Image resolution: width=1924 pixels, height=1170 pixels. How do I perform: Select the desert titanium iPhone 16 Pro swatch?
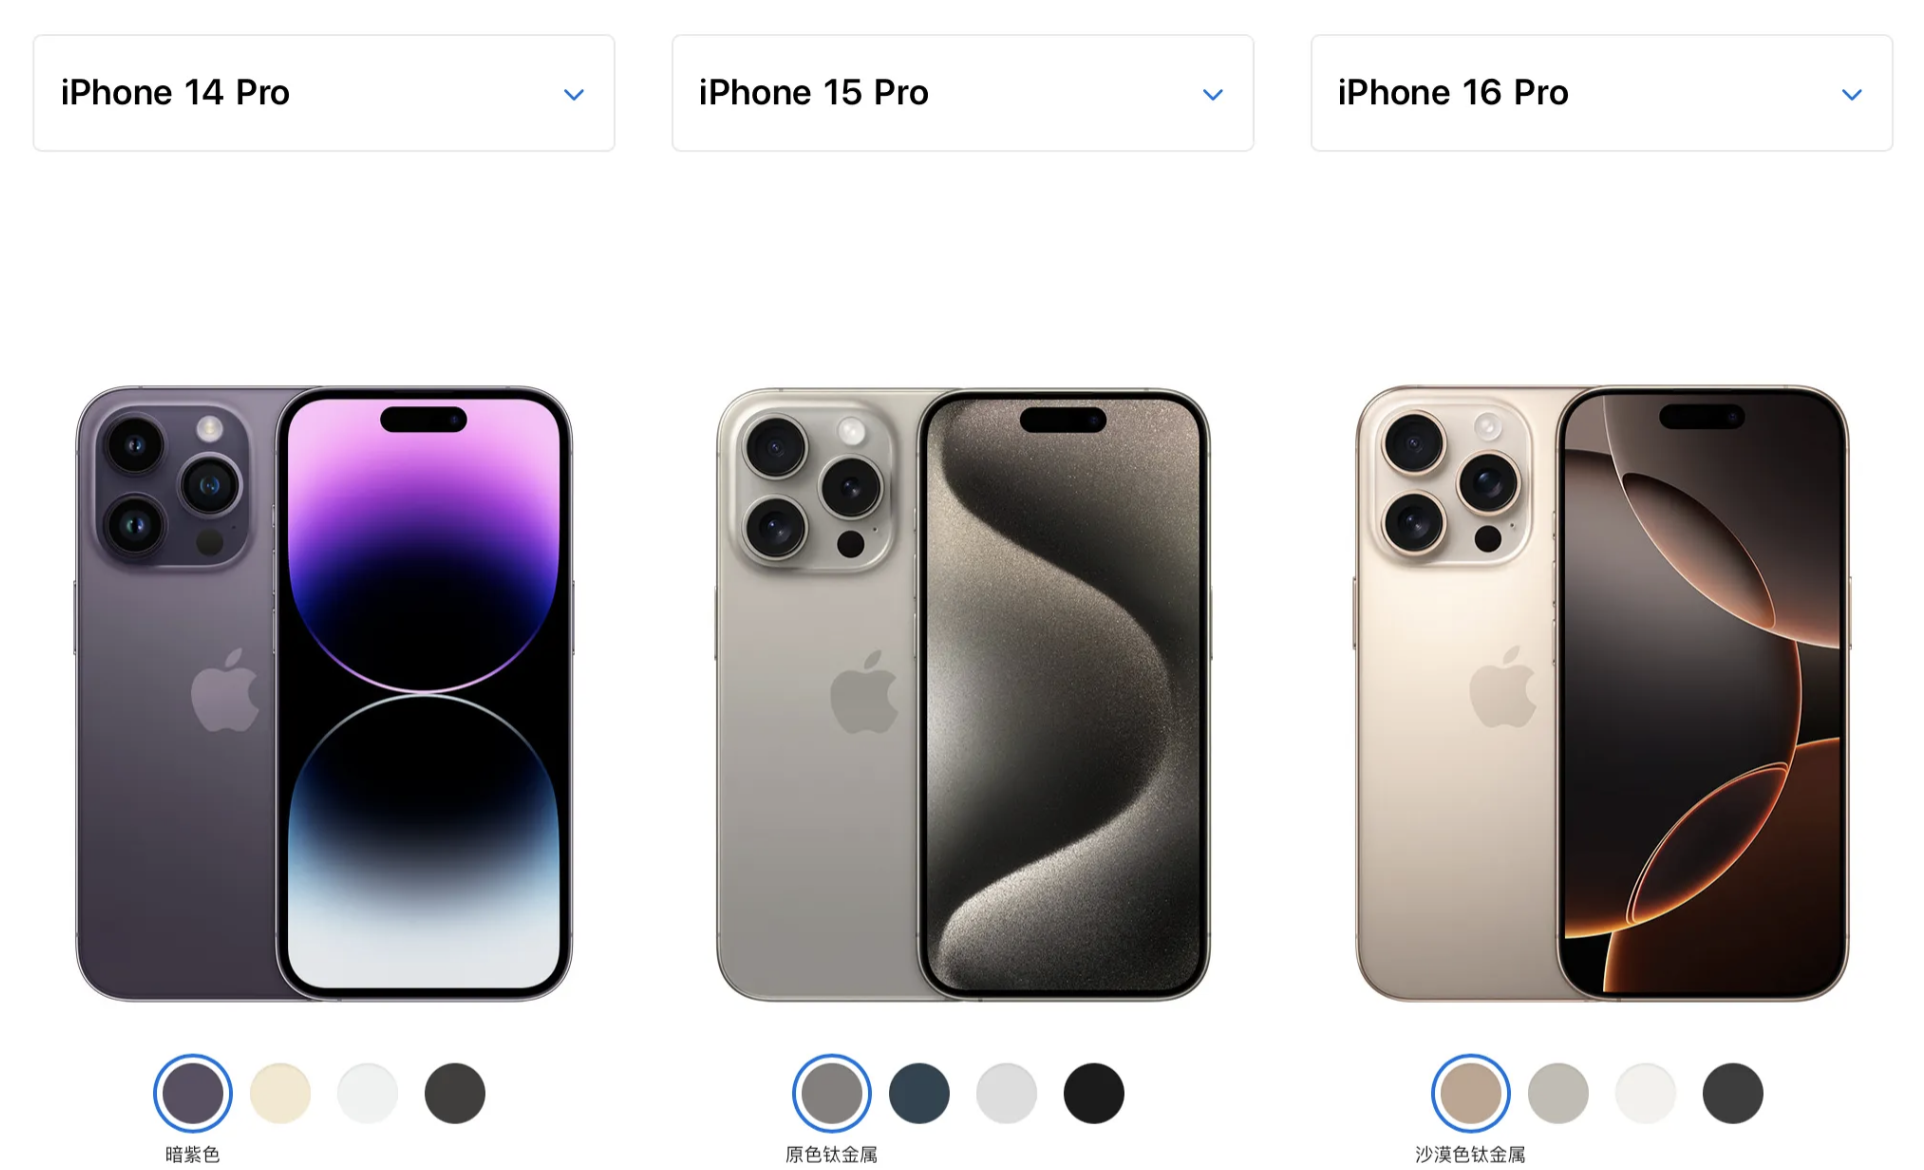pyautogui.click(x=1471, y=1093)
